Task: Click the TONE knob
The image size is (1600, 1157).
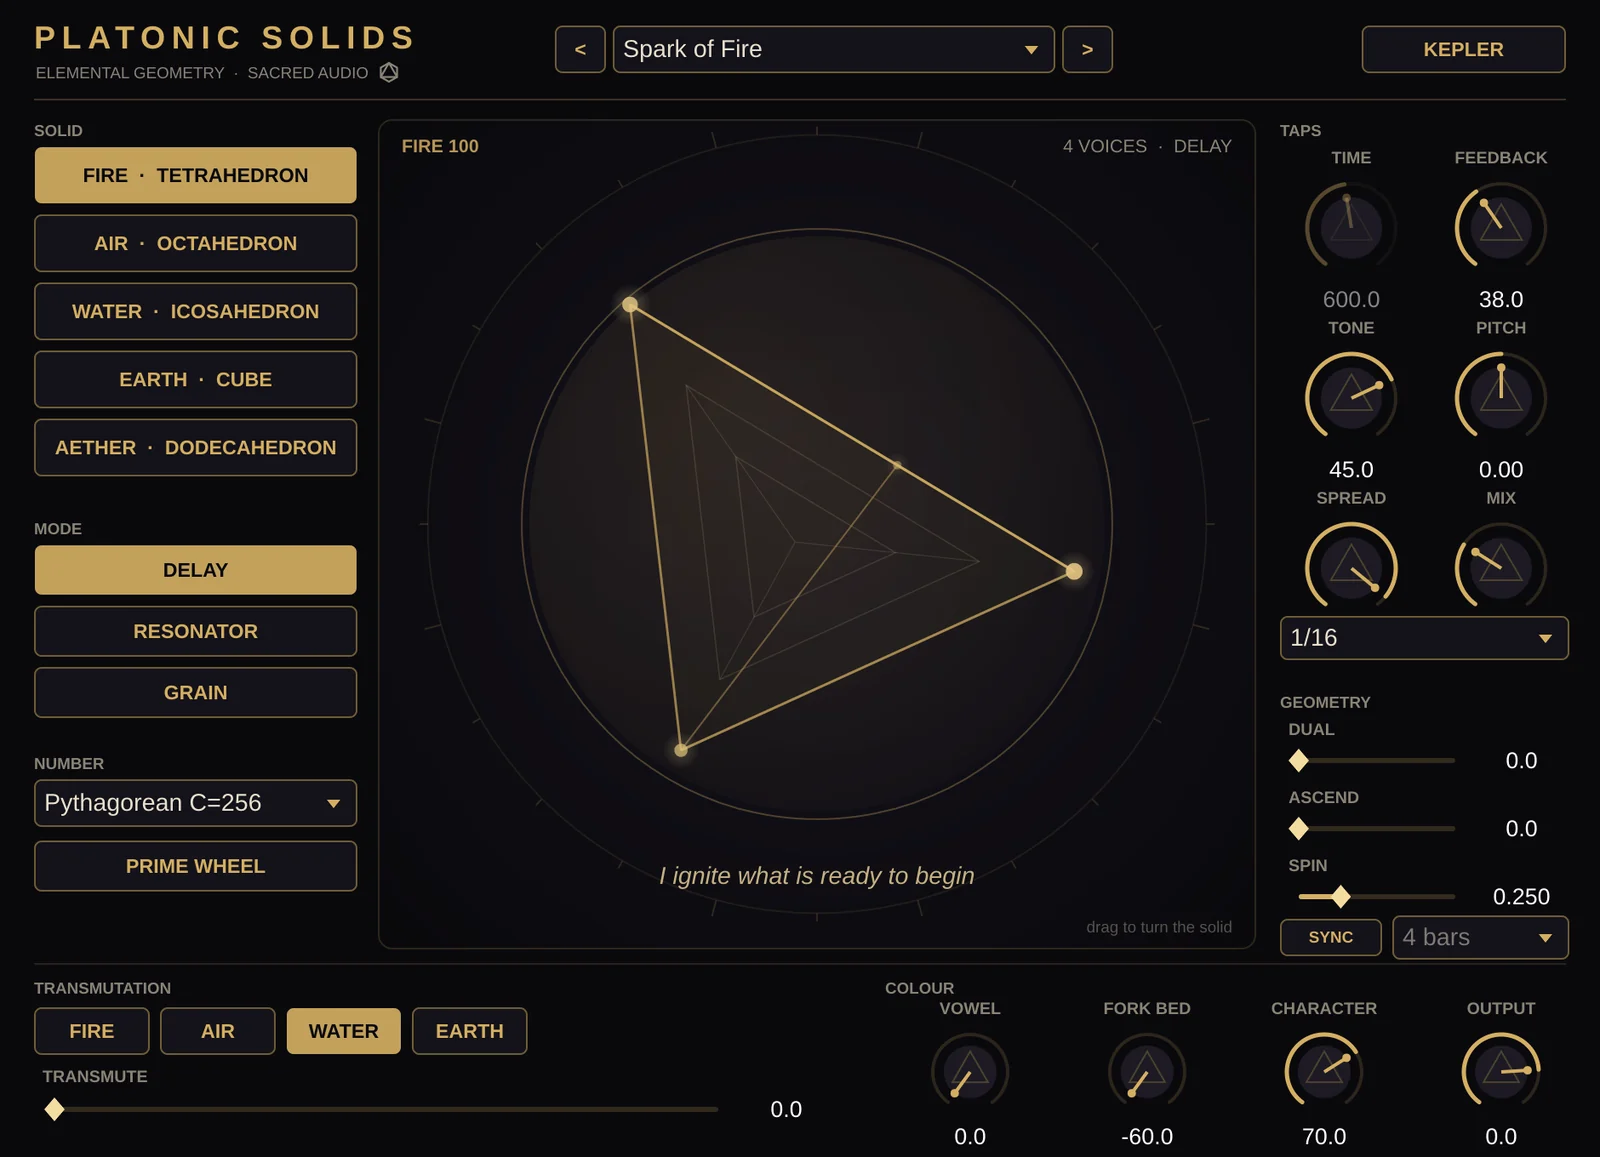Action: pos(1351,397)
